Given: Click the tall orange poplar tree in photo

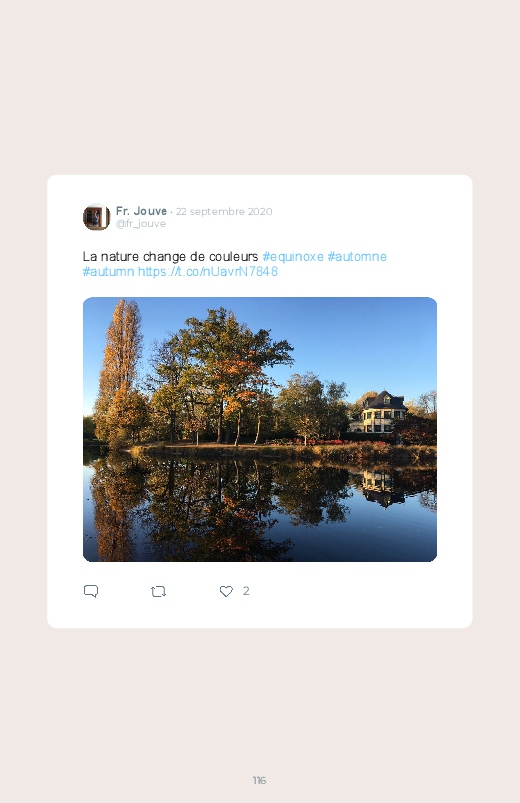Looking at the screenshot, I should [x=120, y=371].
